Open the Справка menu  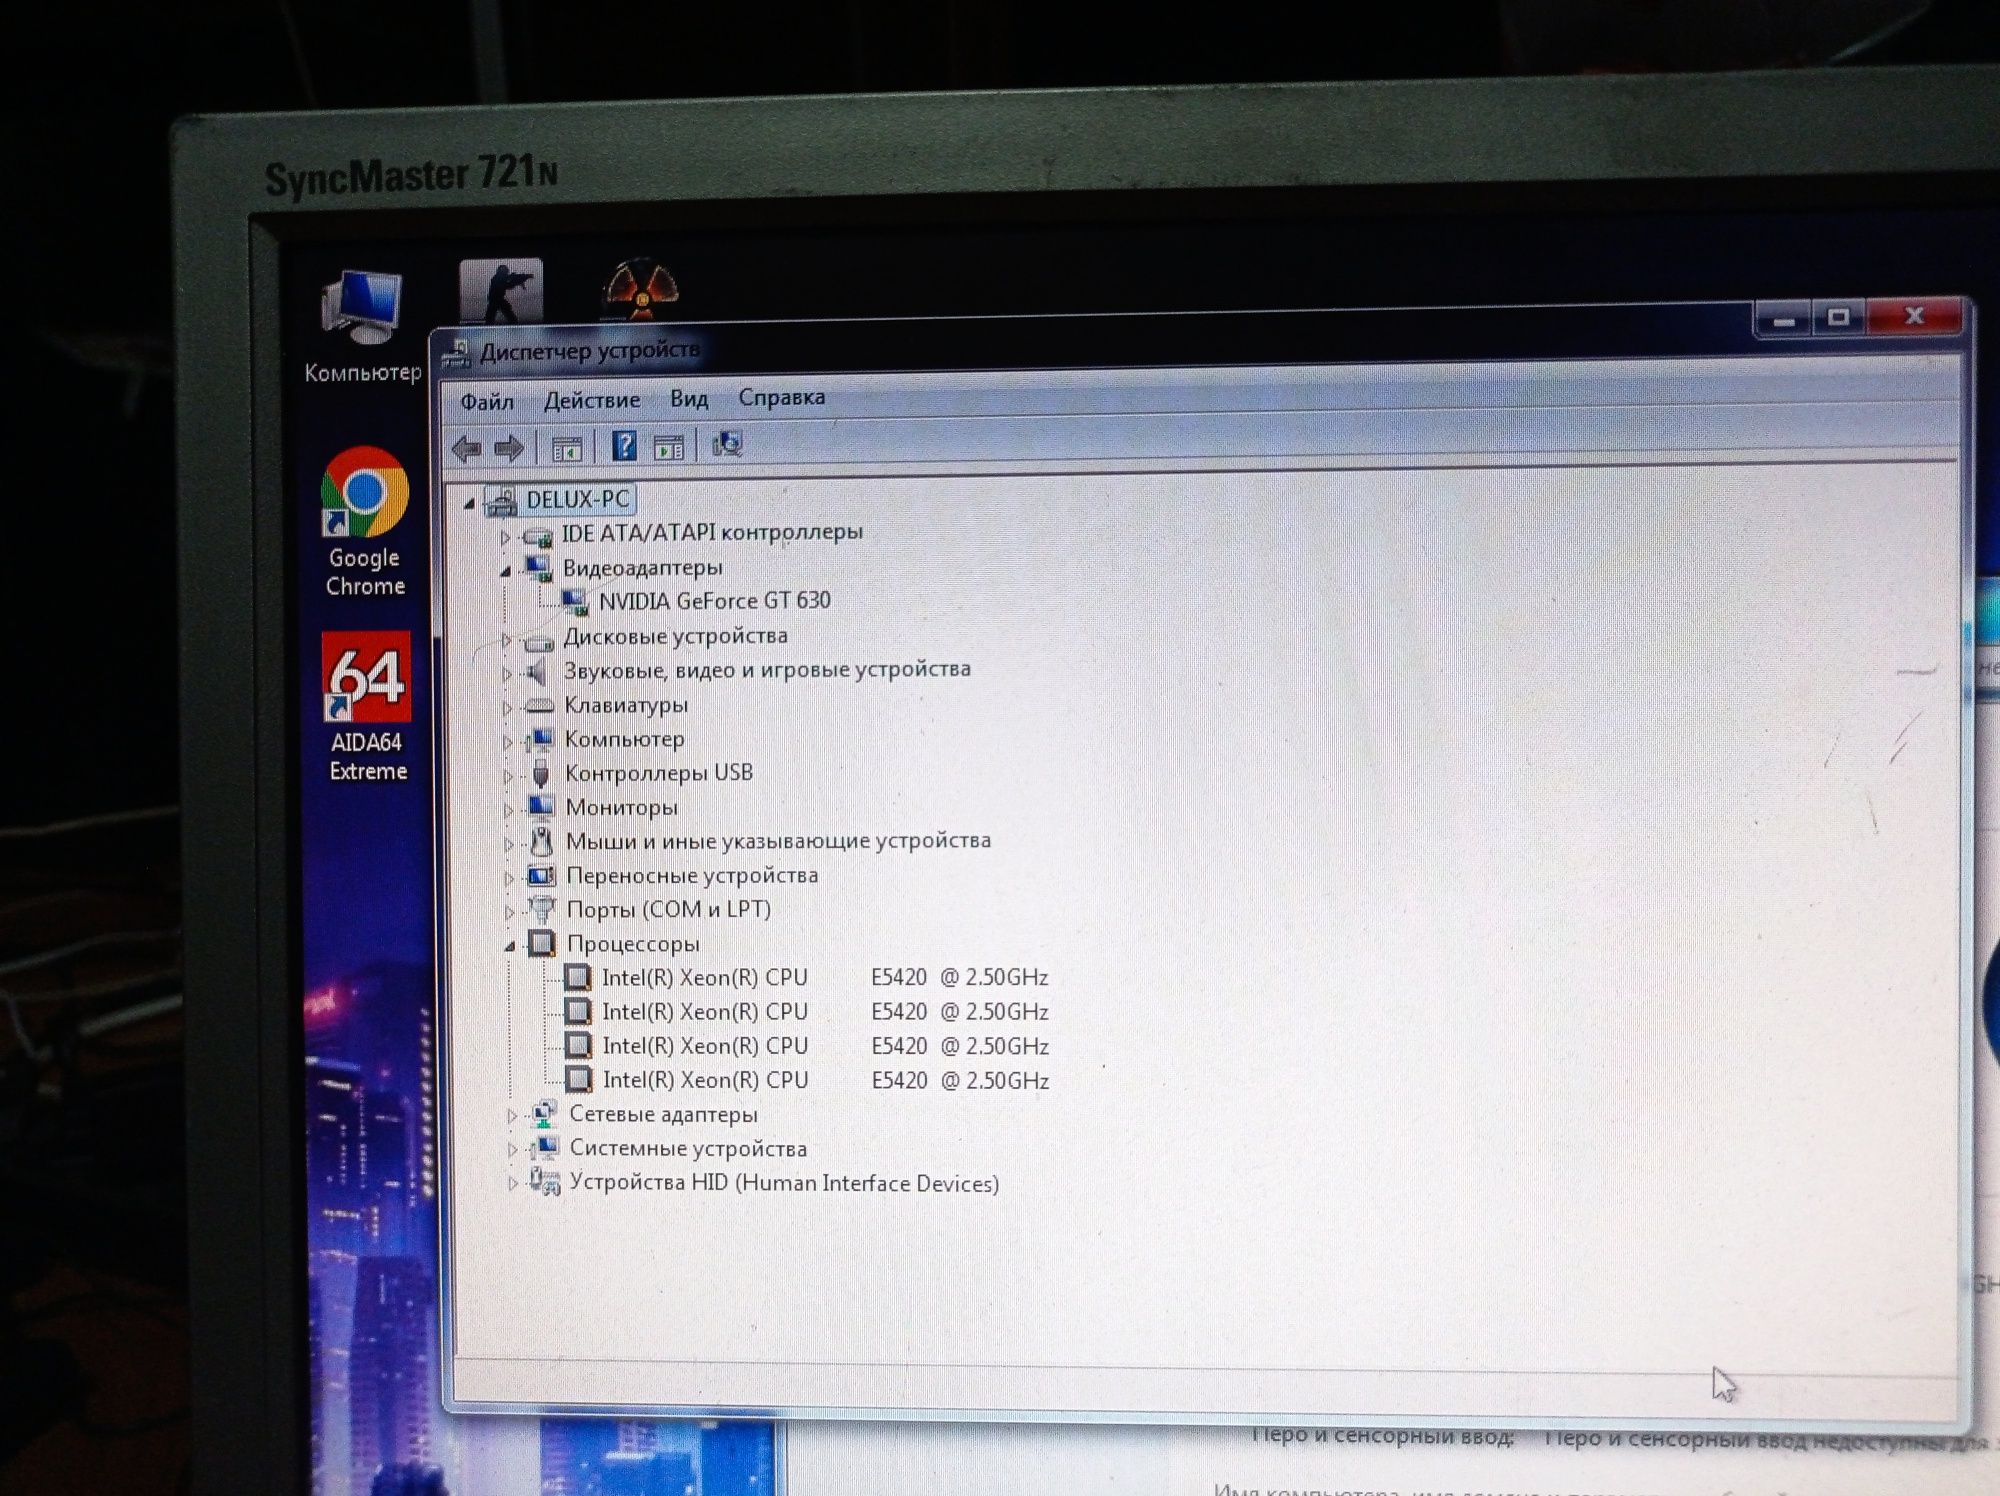[782, 397]
